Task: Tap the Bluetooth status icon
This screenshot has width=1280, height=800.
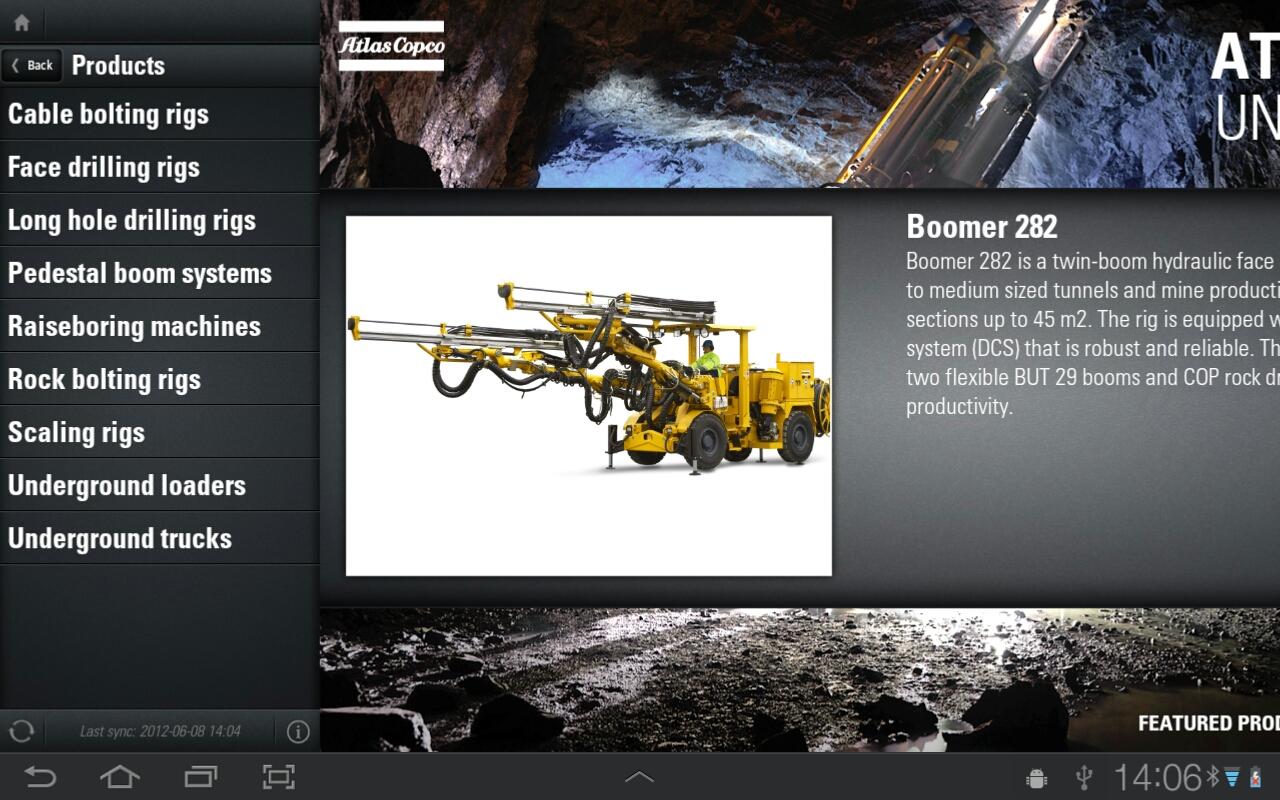Action: 1212,776
